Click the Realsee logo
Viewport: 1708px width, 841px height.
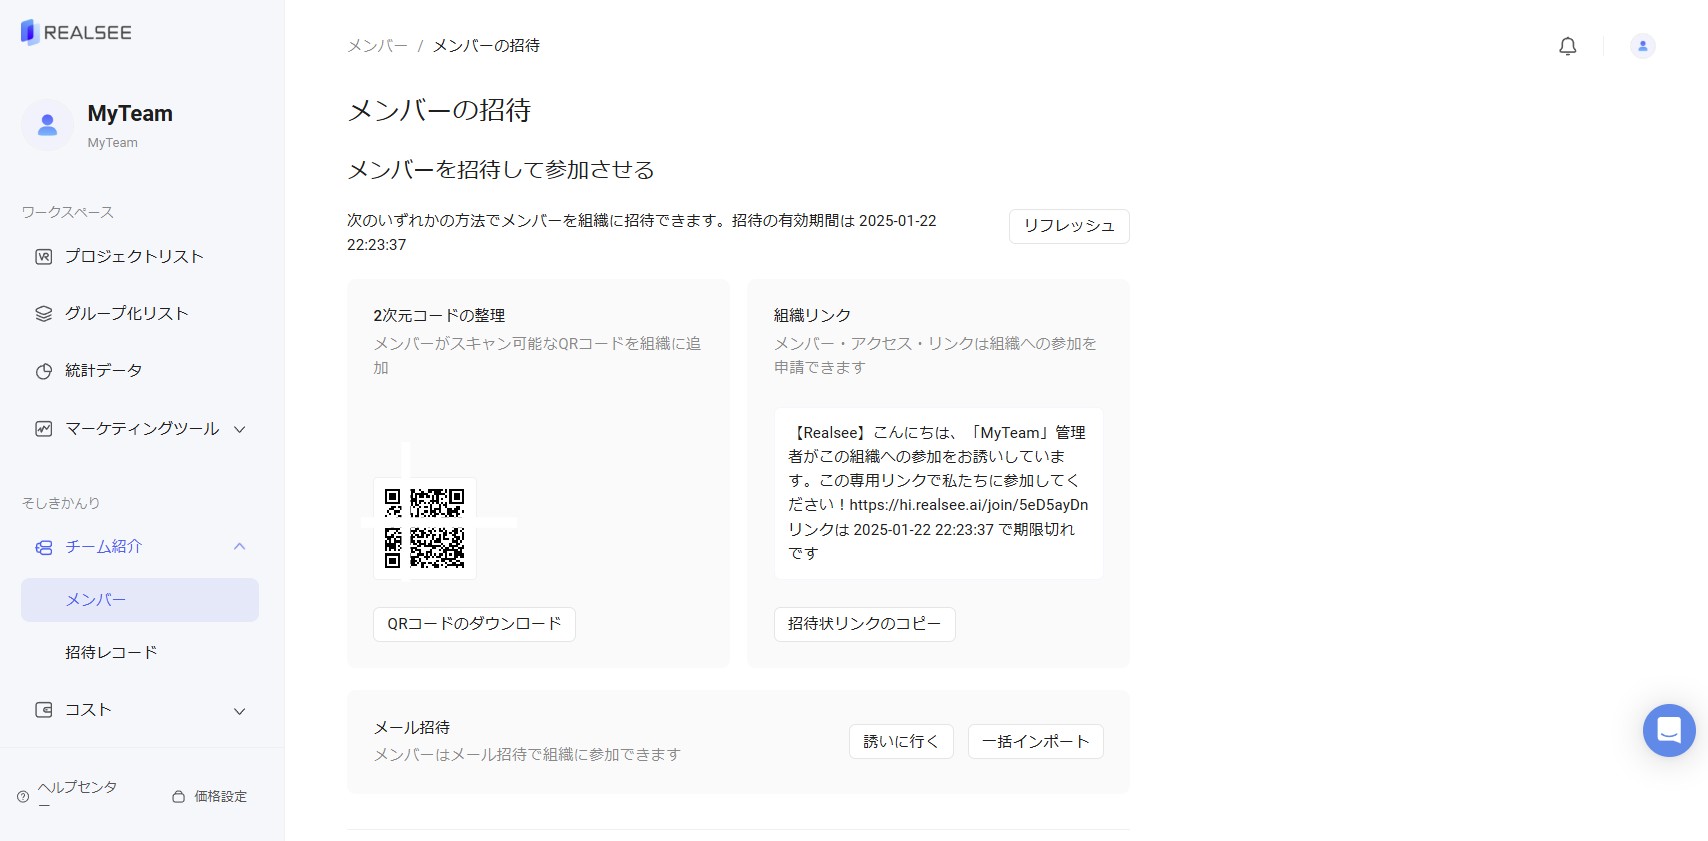[76, 32]
